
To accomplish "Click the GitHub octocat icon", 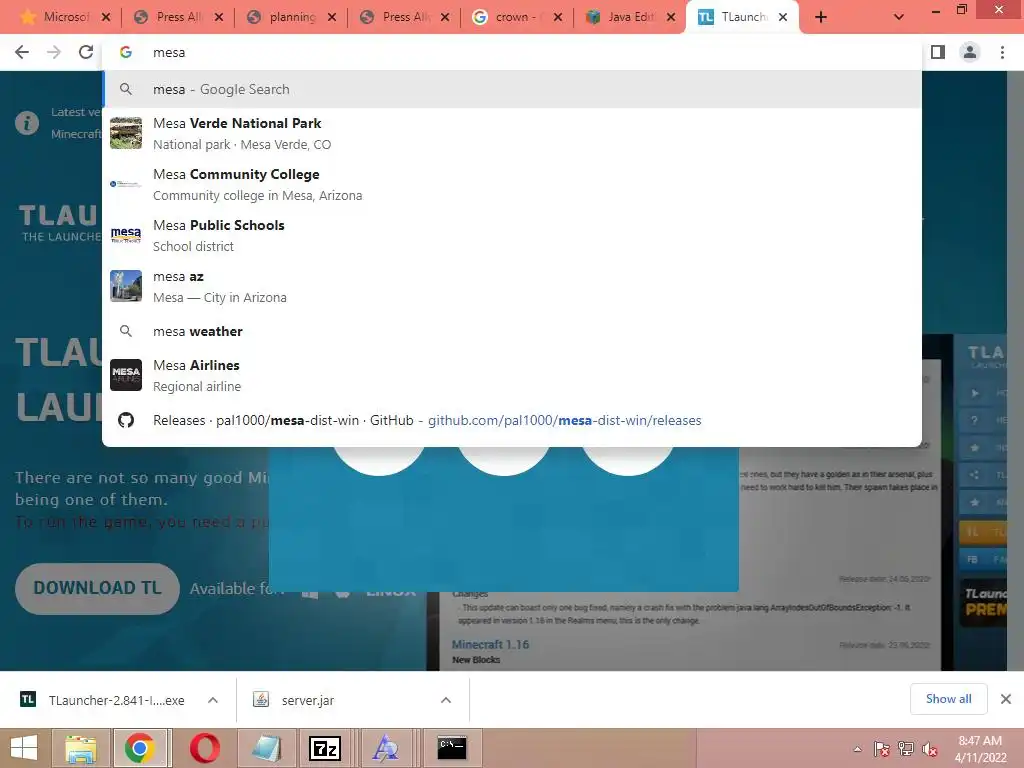I will point(126,420).
